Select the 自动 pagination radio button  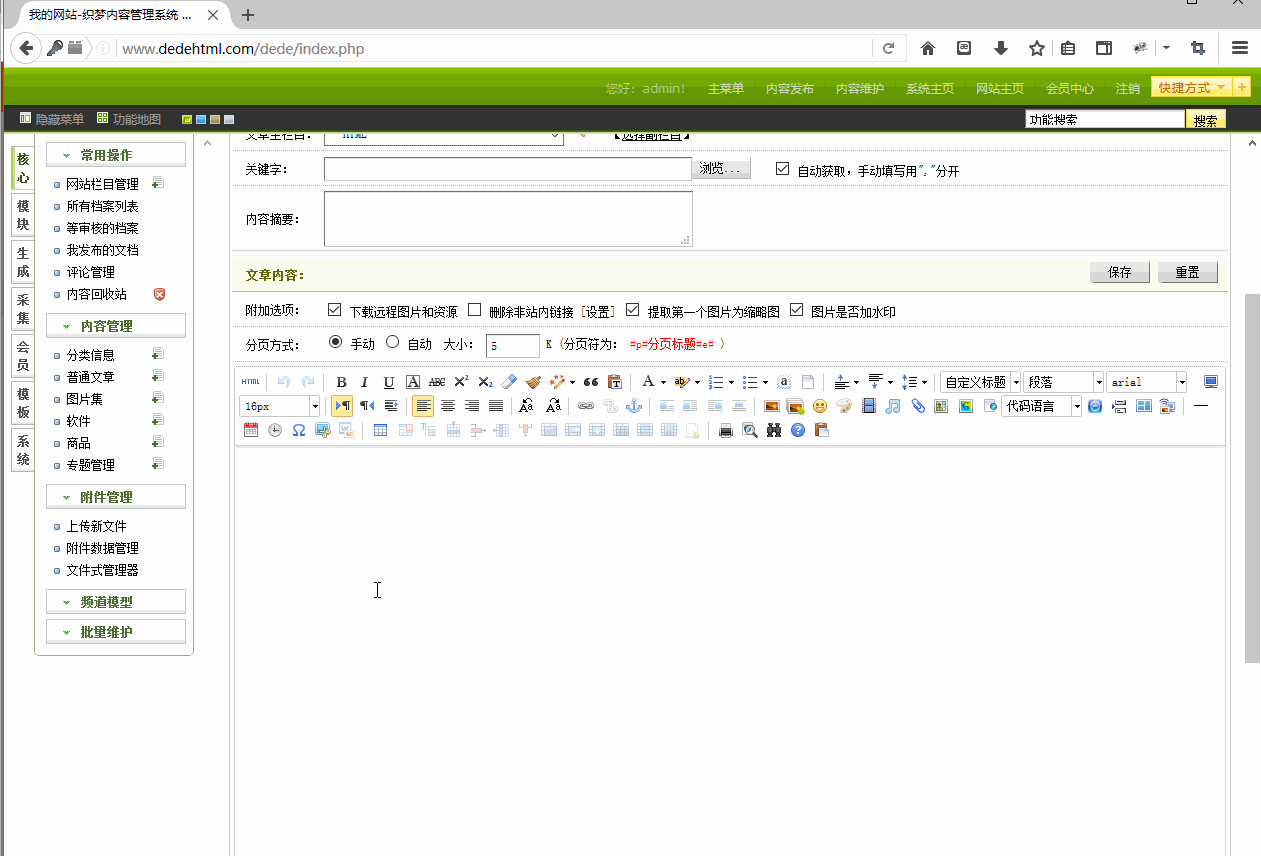pos(392,340)
